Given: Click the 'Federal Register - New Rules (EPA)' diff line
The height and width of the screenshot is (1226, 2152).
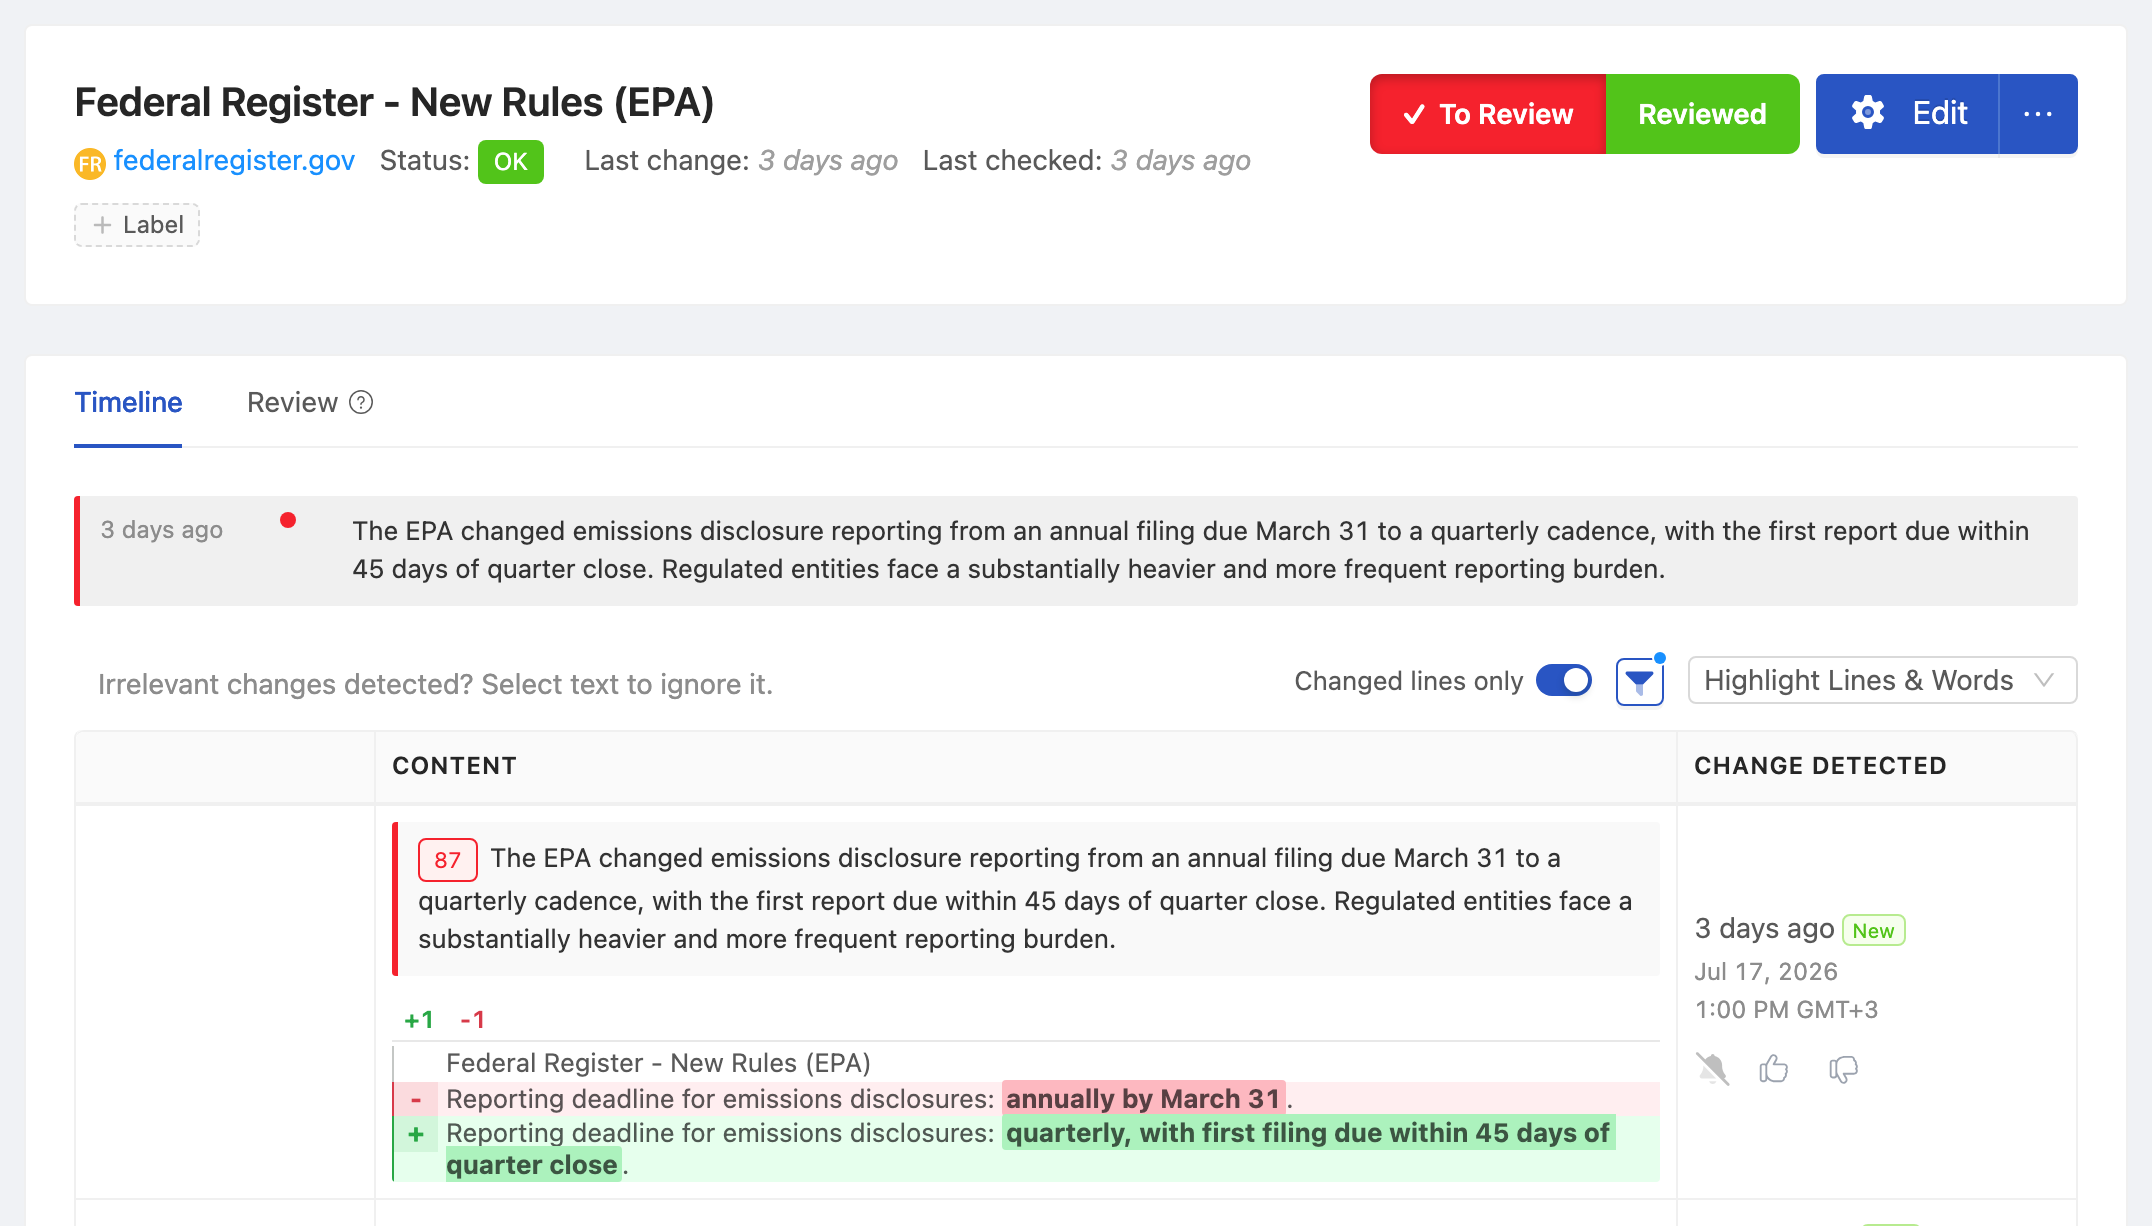Looking at the screenshot, I should (658, 1063).
